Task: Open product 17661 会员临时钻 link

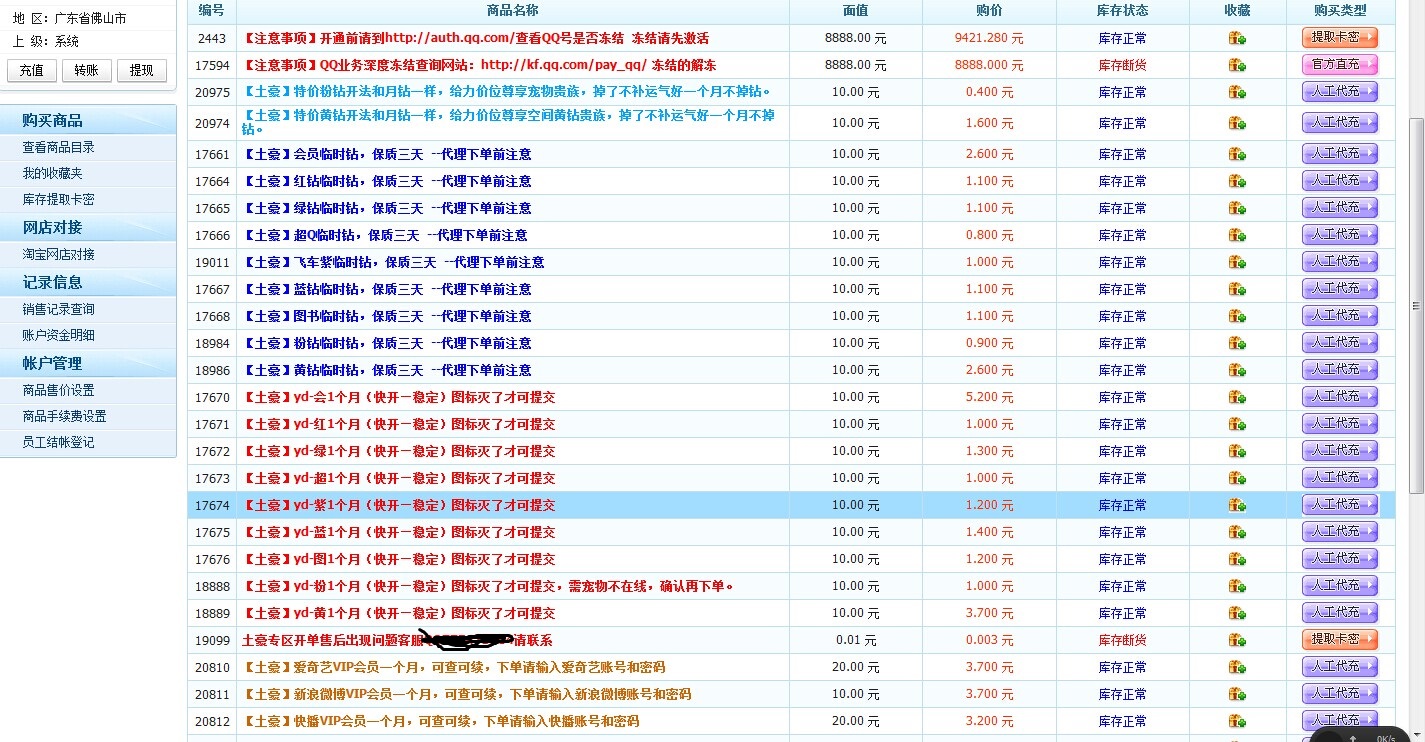Action: click(x=387, y=154)
